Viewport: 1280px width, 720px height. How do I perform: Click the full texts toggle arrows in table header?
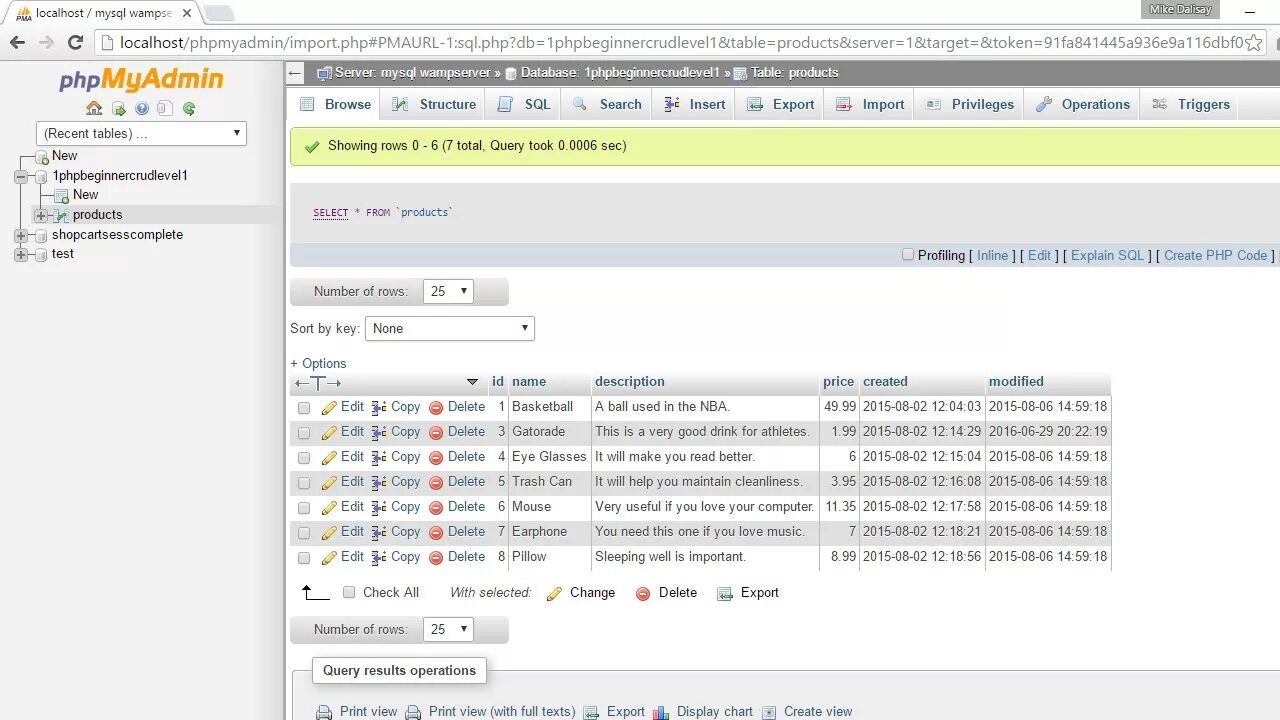tap(318, 383)
